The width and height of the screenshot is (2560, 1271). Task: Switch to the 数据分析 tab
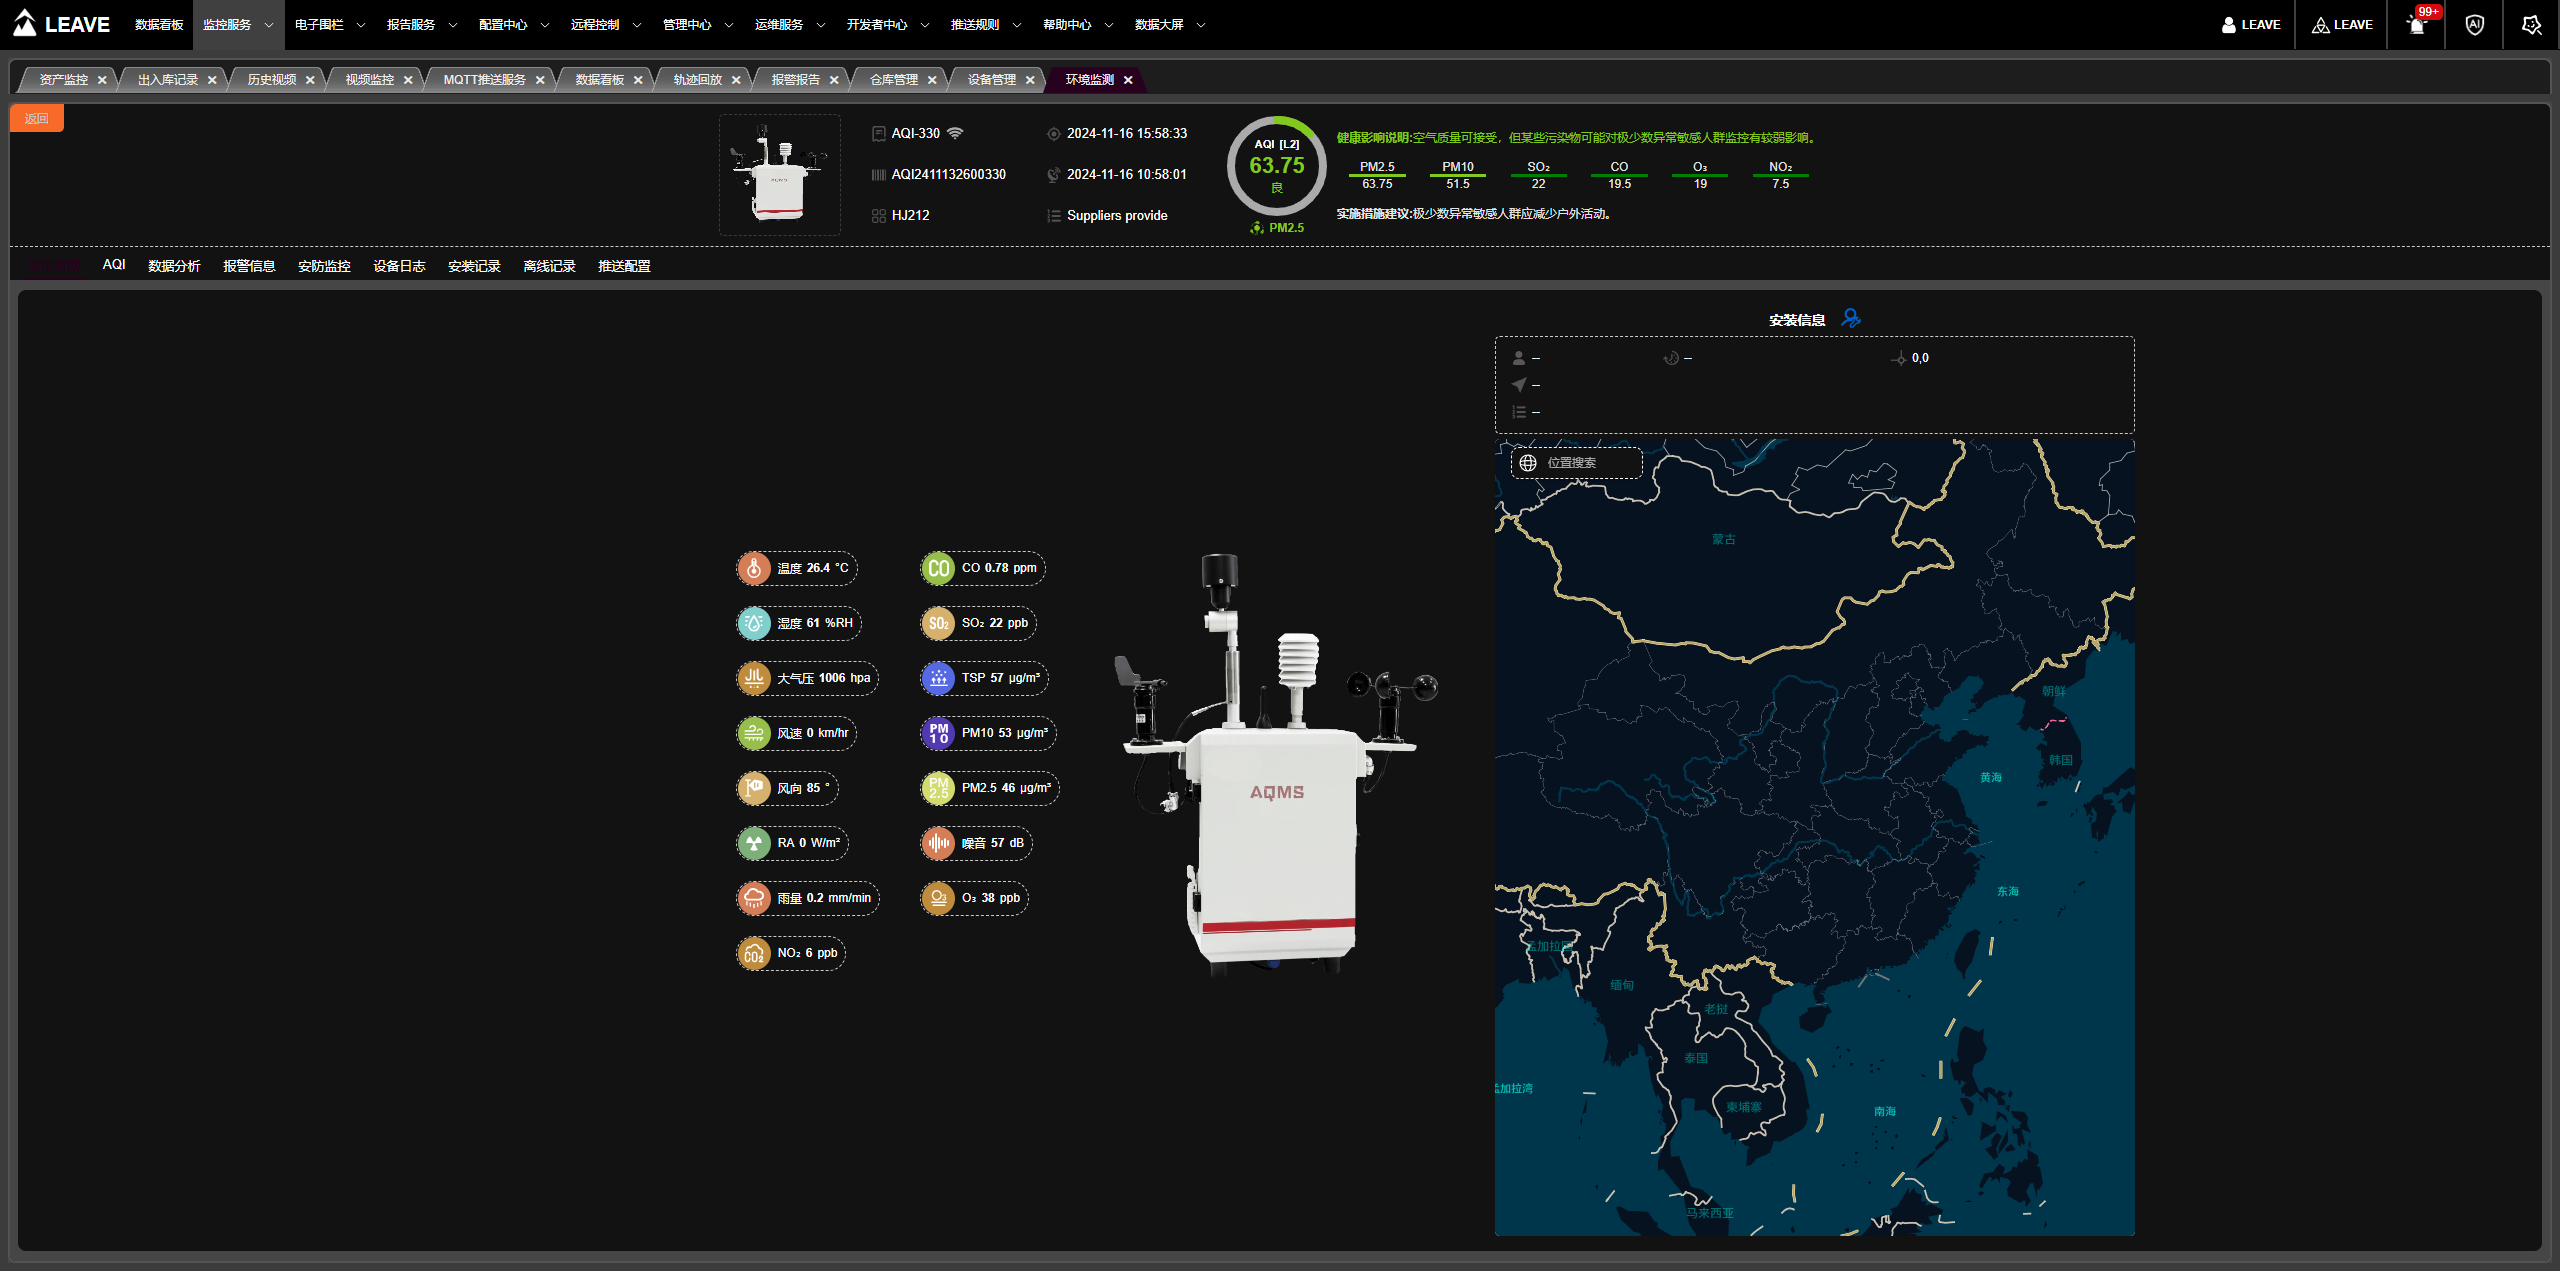click(x=174, y=266)
